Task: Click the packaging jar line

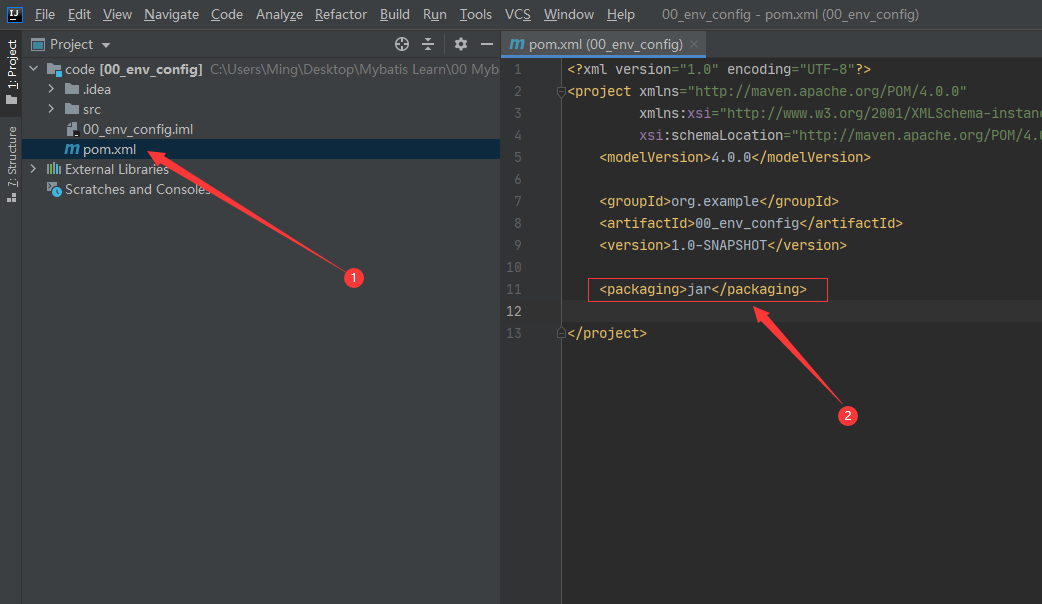Action: pos(703,289)
